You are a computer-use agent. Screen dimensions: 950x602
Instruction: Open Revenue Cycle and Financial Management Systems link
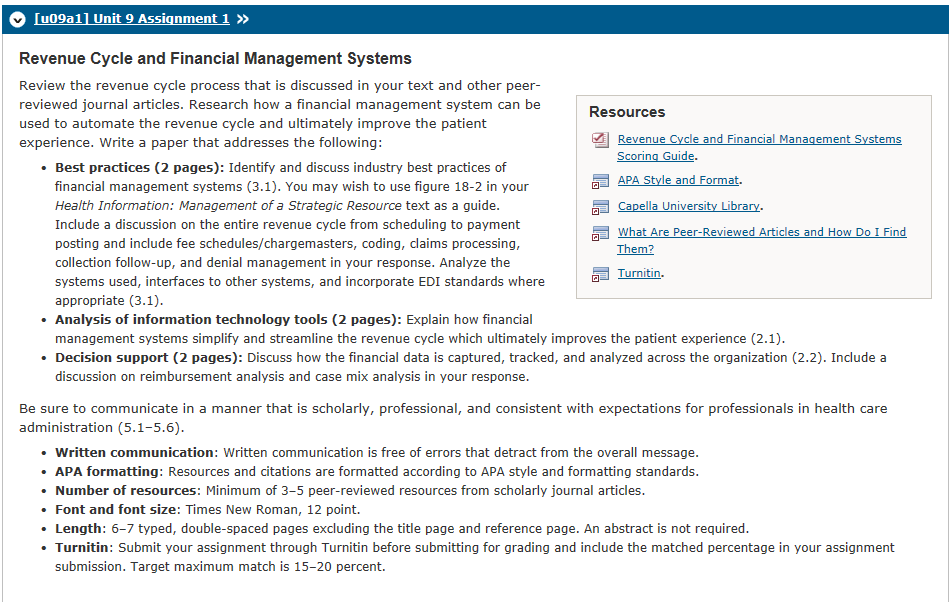pyautogui.click(x=759, y=139)
